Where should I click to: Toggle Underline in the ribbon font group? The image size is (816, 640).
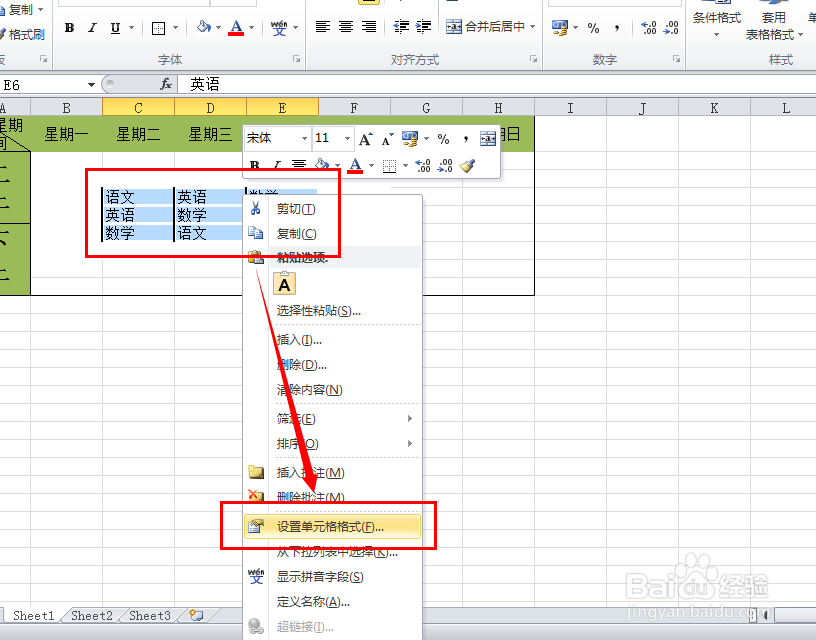pos(116,28)
